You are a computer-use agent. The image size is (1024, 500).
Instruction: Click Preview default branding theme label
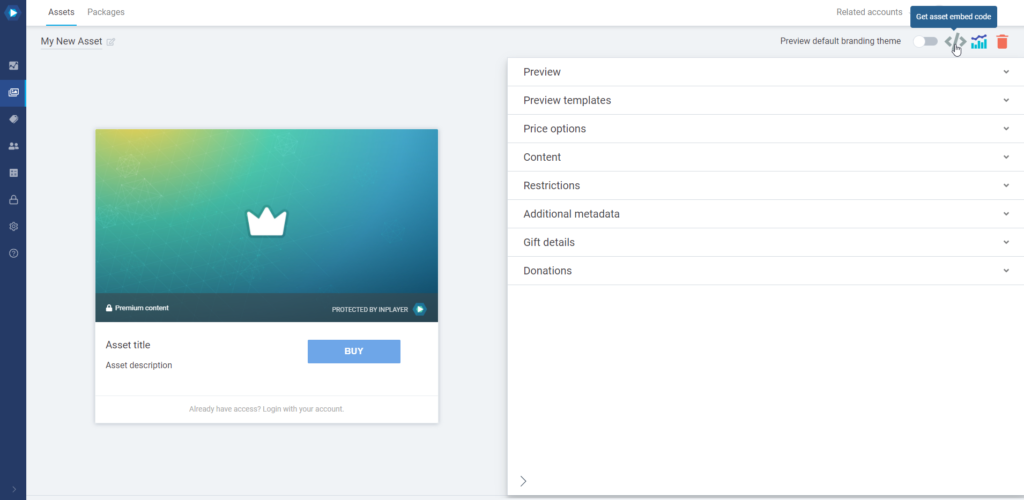(840, 41)
